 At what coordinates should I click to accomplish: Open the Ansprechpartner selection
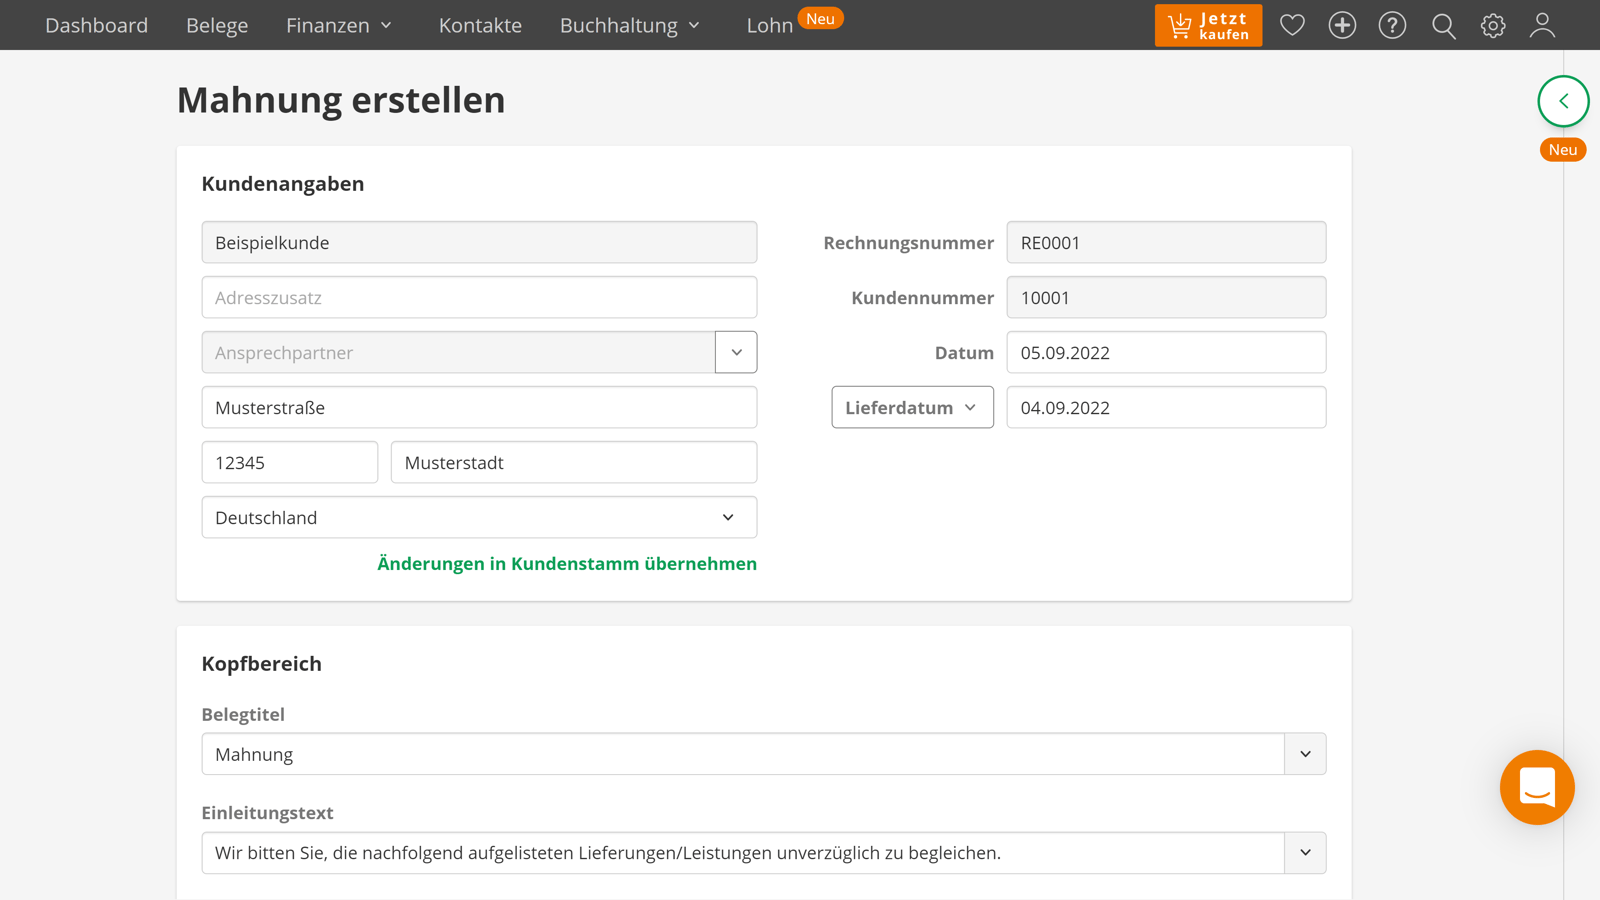[x=736, y=352]
